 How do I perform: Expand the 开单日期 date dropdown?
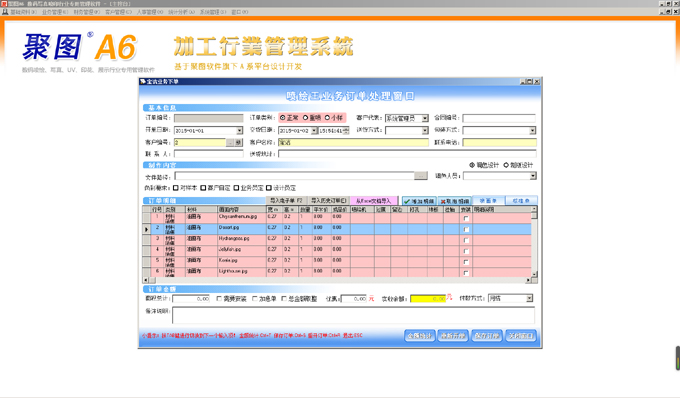(239, 130)
